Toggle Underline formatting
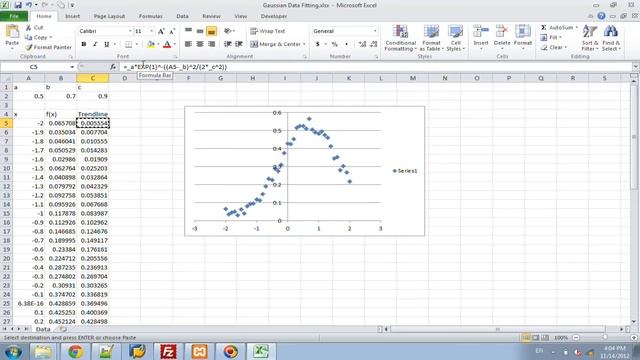 pyautogui.click(x=107, y=44)
